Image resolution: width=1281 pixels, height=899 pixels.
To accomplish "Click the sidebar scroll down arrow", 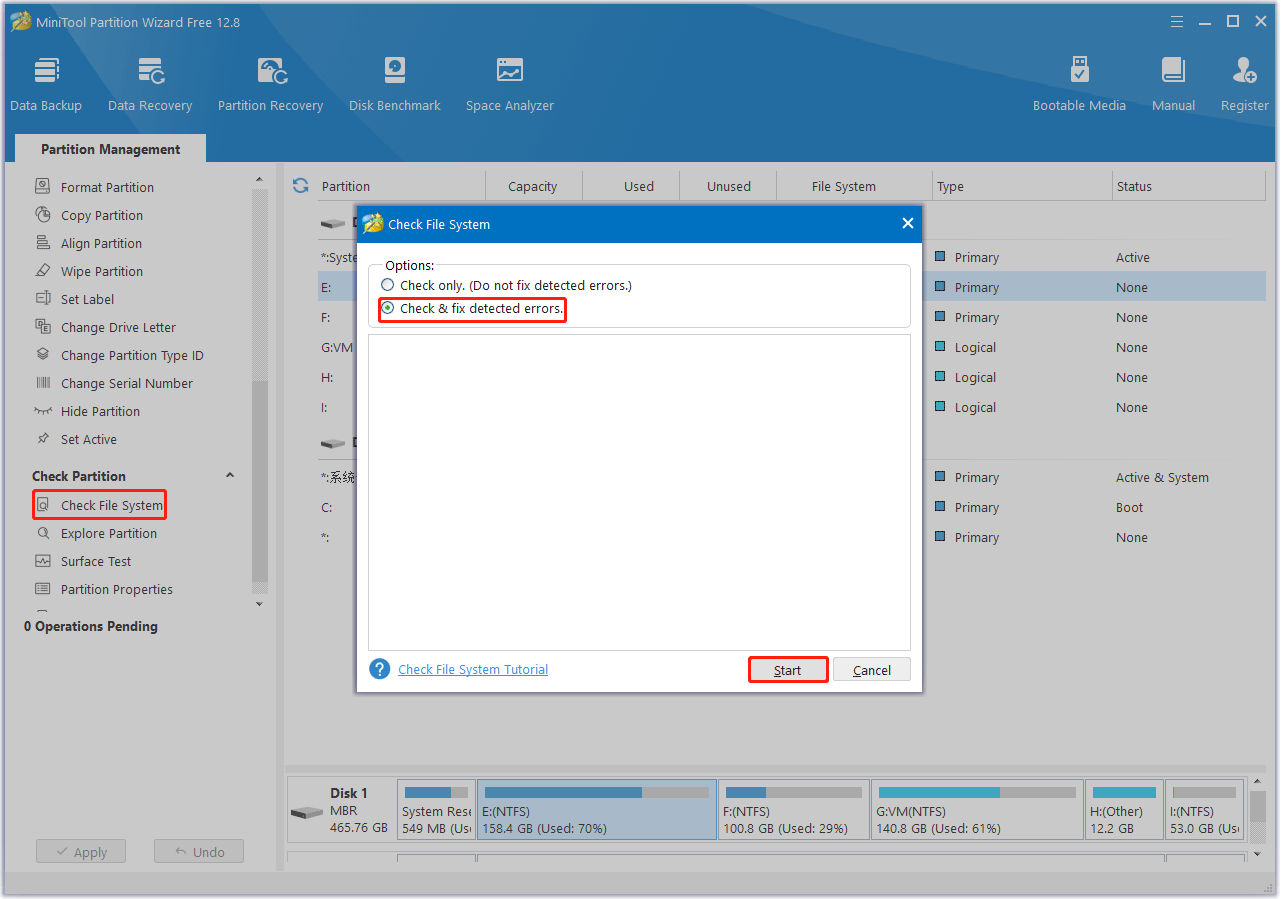I will point(260,604).
